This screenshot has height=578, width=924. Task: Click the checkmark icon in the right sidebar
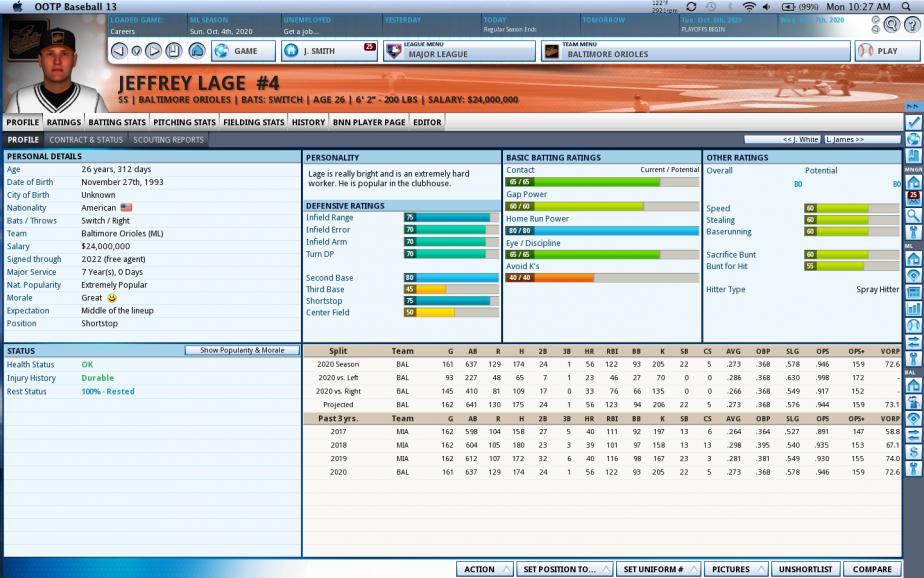click(x=913, y=122)
